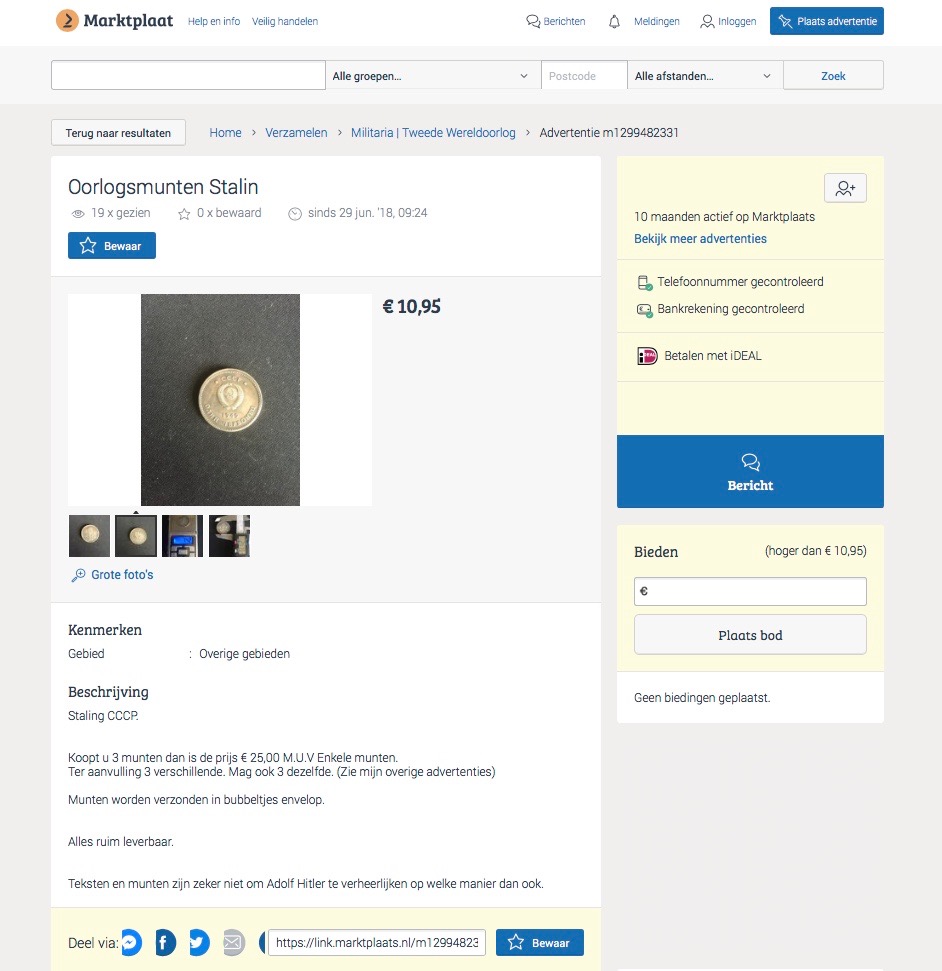Select the third thumbnail with scale photo
Viewport: 942px width, 971px height.
click(x=182, y=536)
